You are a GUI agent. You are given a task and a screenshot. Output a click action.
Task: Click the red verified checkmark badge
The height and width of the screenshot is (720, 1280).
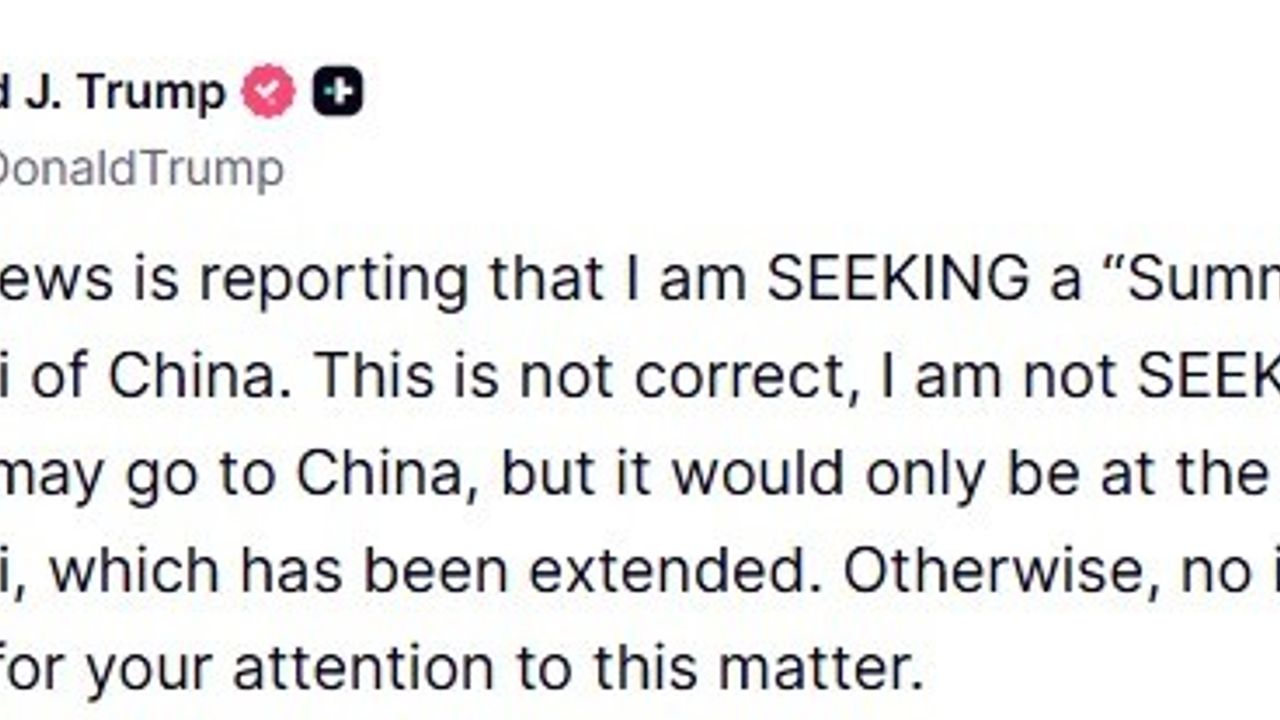[x=269, y=92]
